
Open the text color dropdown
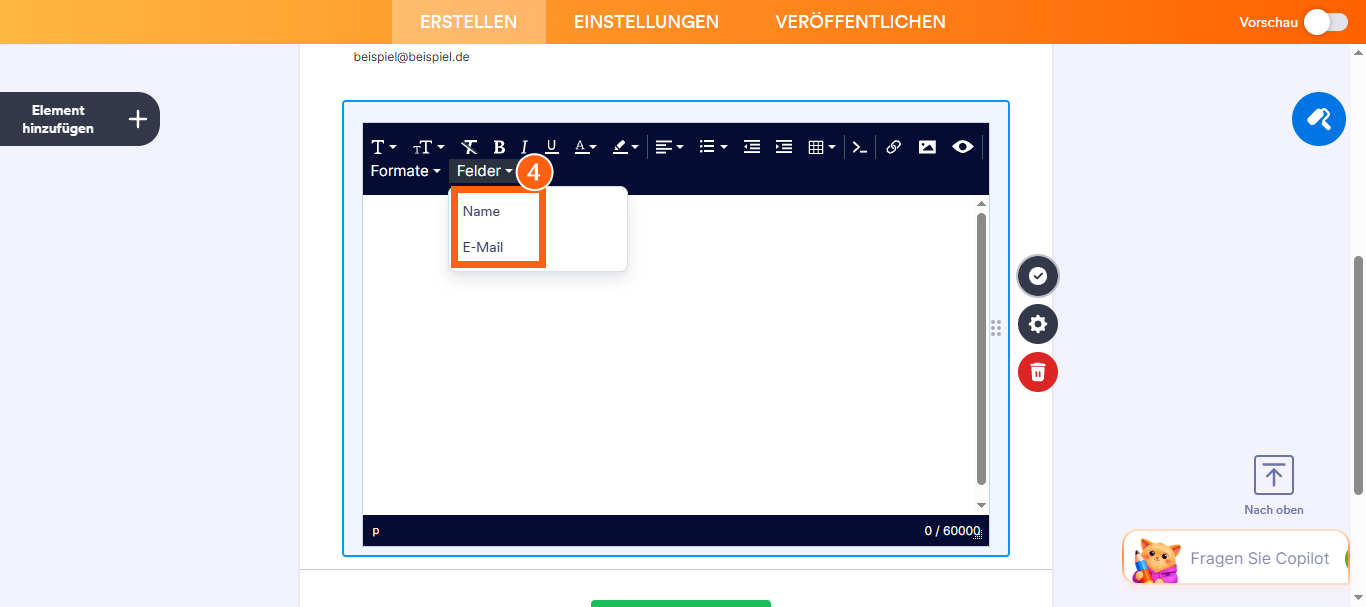[585, 147]
